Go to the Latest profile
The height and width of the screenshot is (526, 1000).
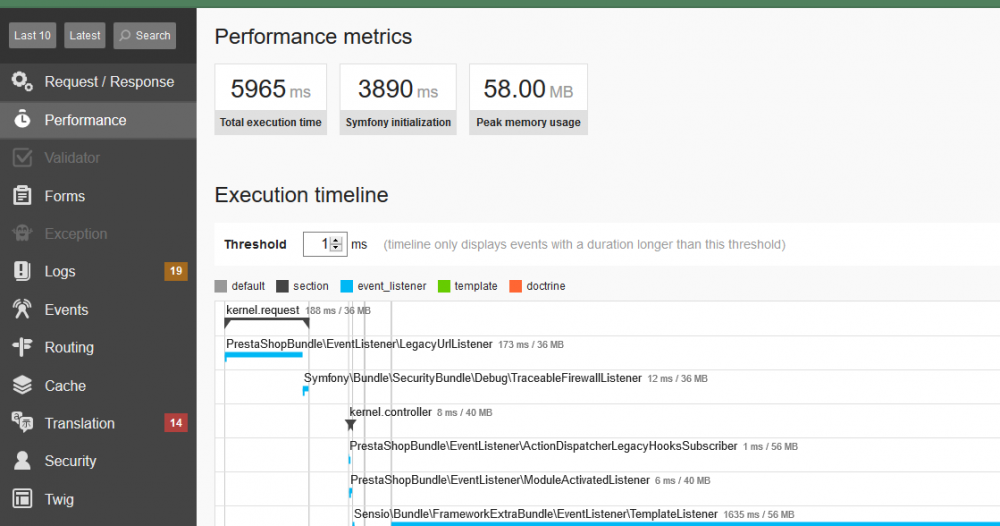click(x=85, y=36)
